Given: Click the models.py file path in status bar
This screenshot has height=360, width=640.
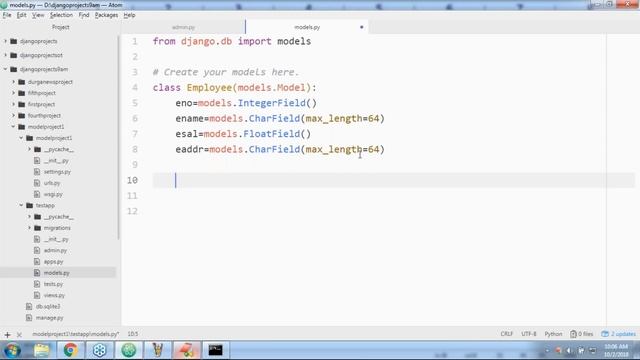Looking at the screenshot, I should tap(76, 334).
